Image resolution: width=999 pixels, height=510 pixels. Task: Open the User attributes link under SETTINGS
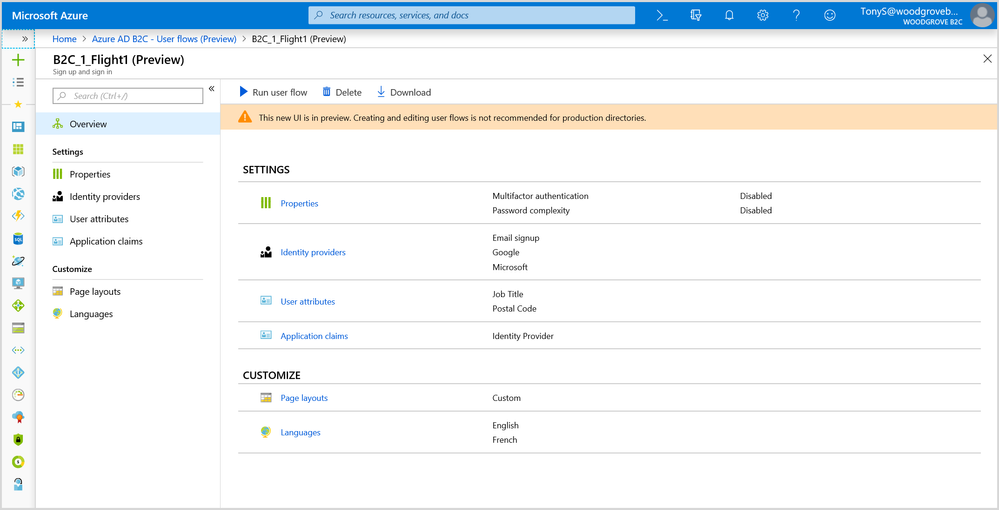tap(308, 302)
